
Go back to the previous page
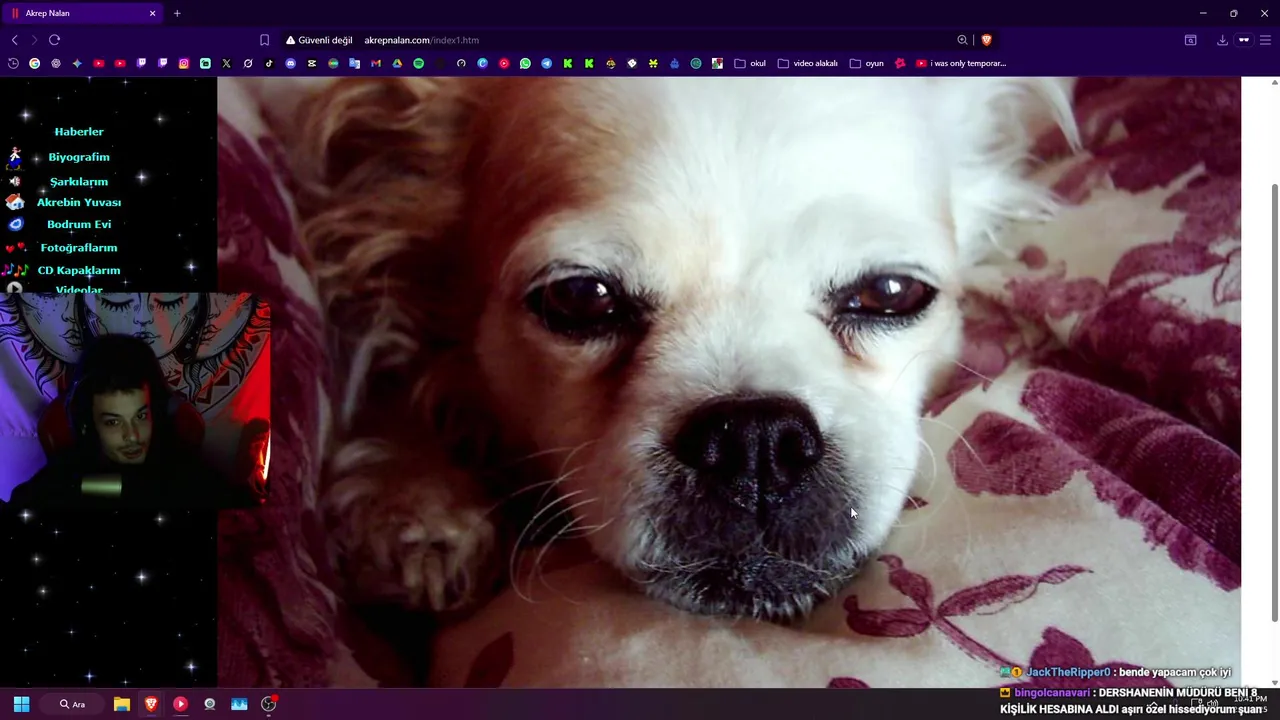point(14,40)
